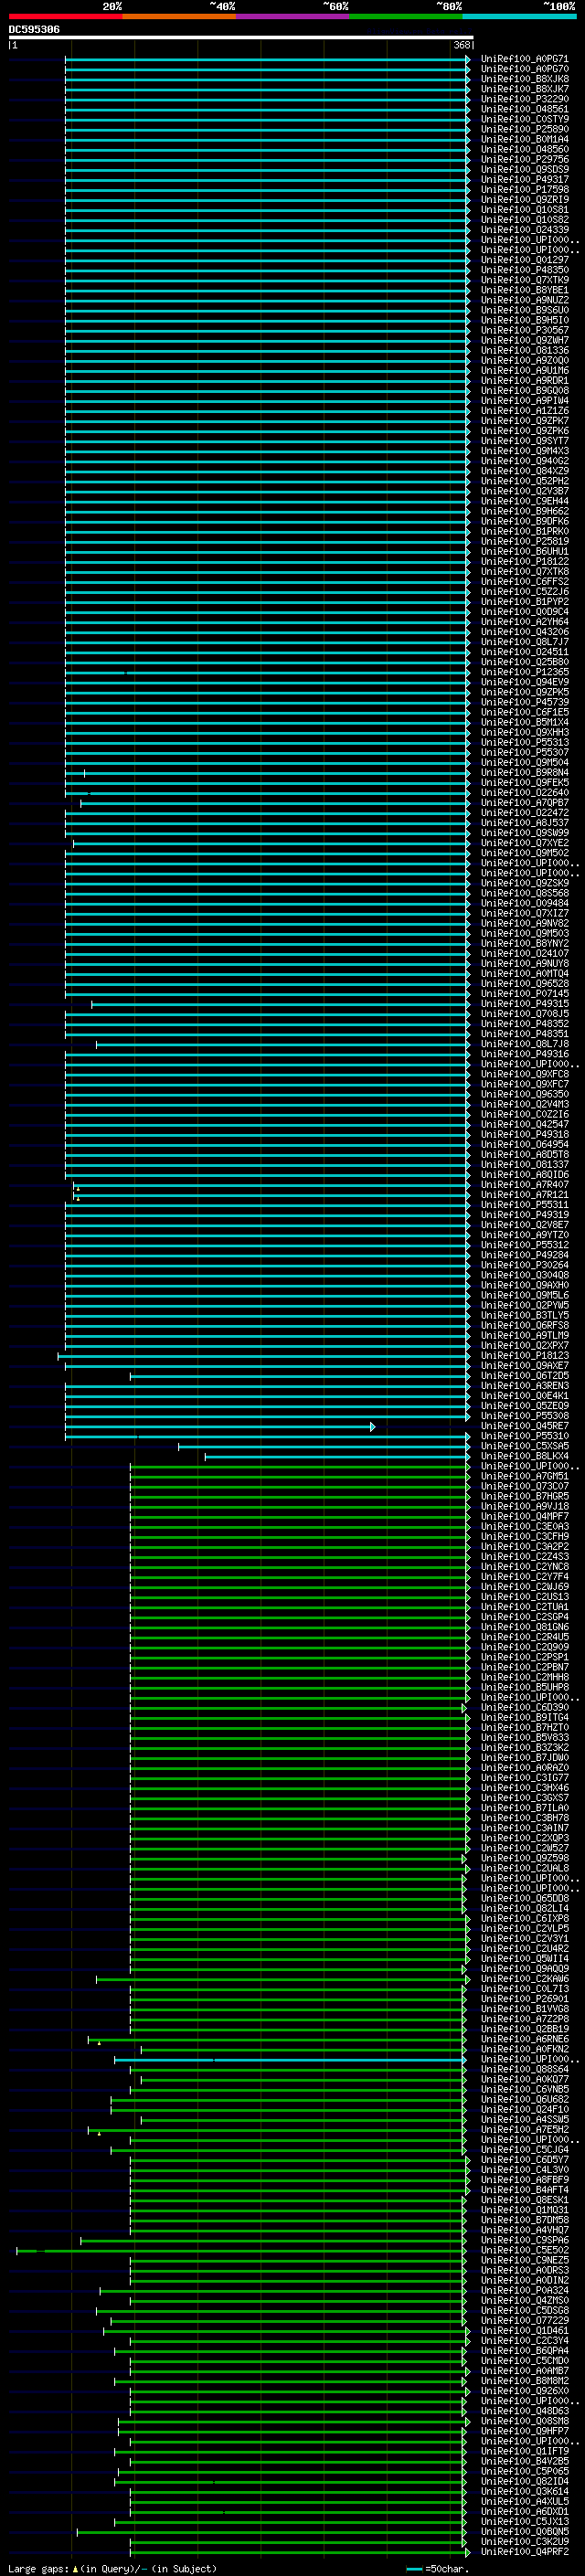The width and height of the screenshot is (585, 2576).
Task: Open the UniRef100_A0PG70 hit label
Action: (525, 69)
